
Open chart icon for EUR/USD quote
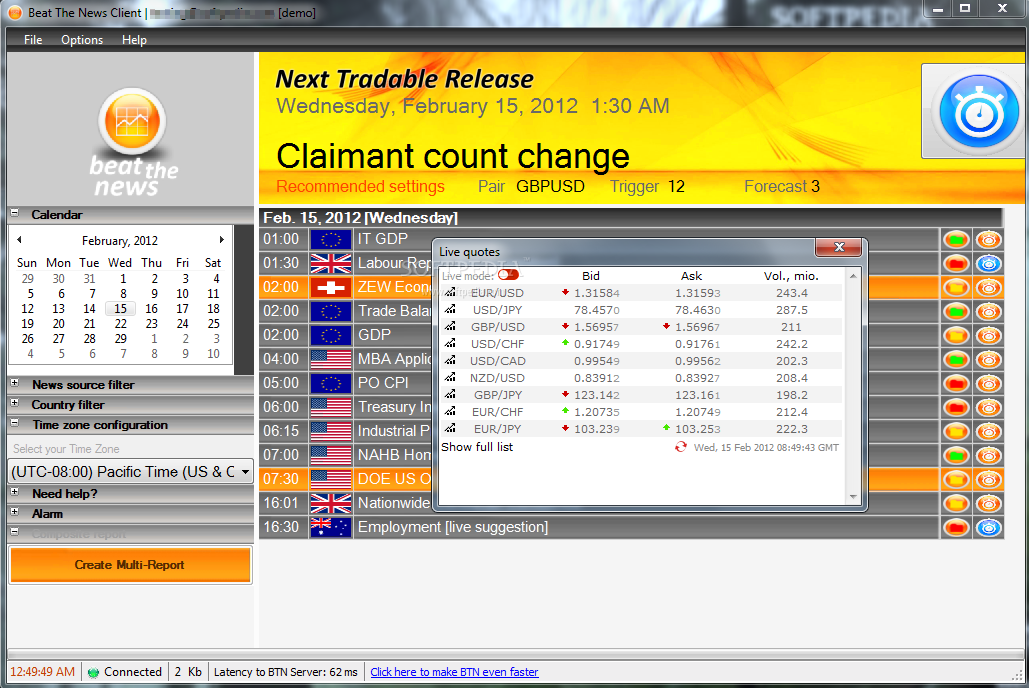click(450, 292)
